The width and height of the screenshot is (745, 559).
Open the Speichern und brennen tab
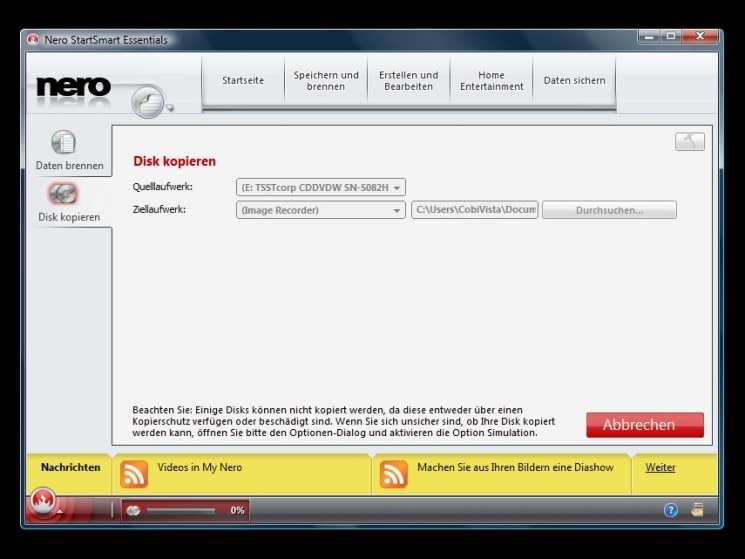coord(326,81)
